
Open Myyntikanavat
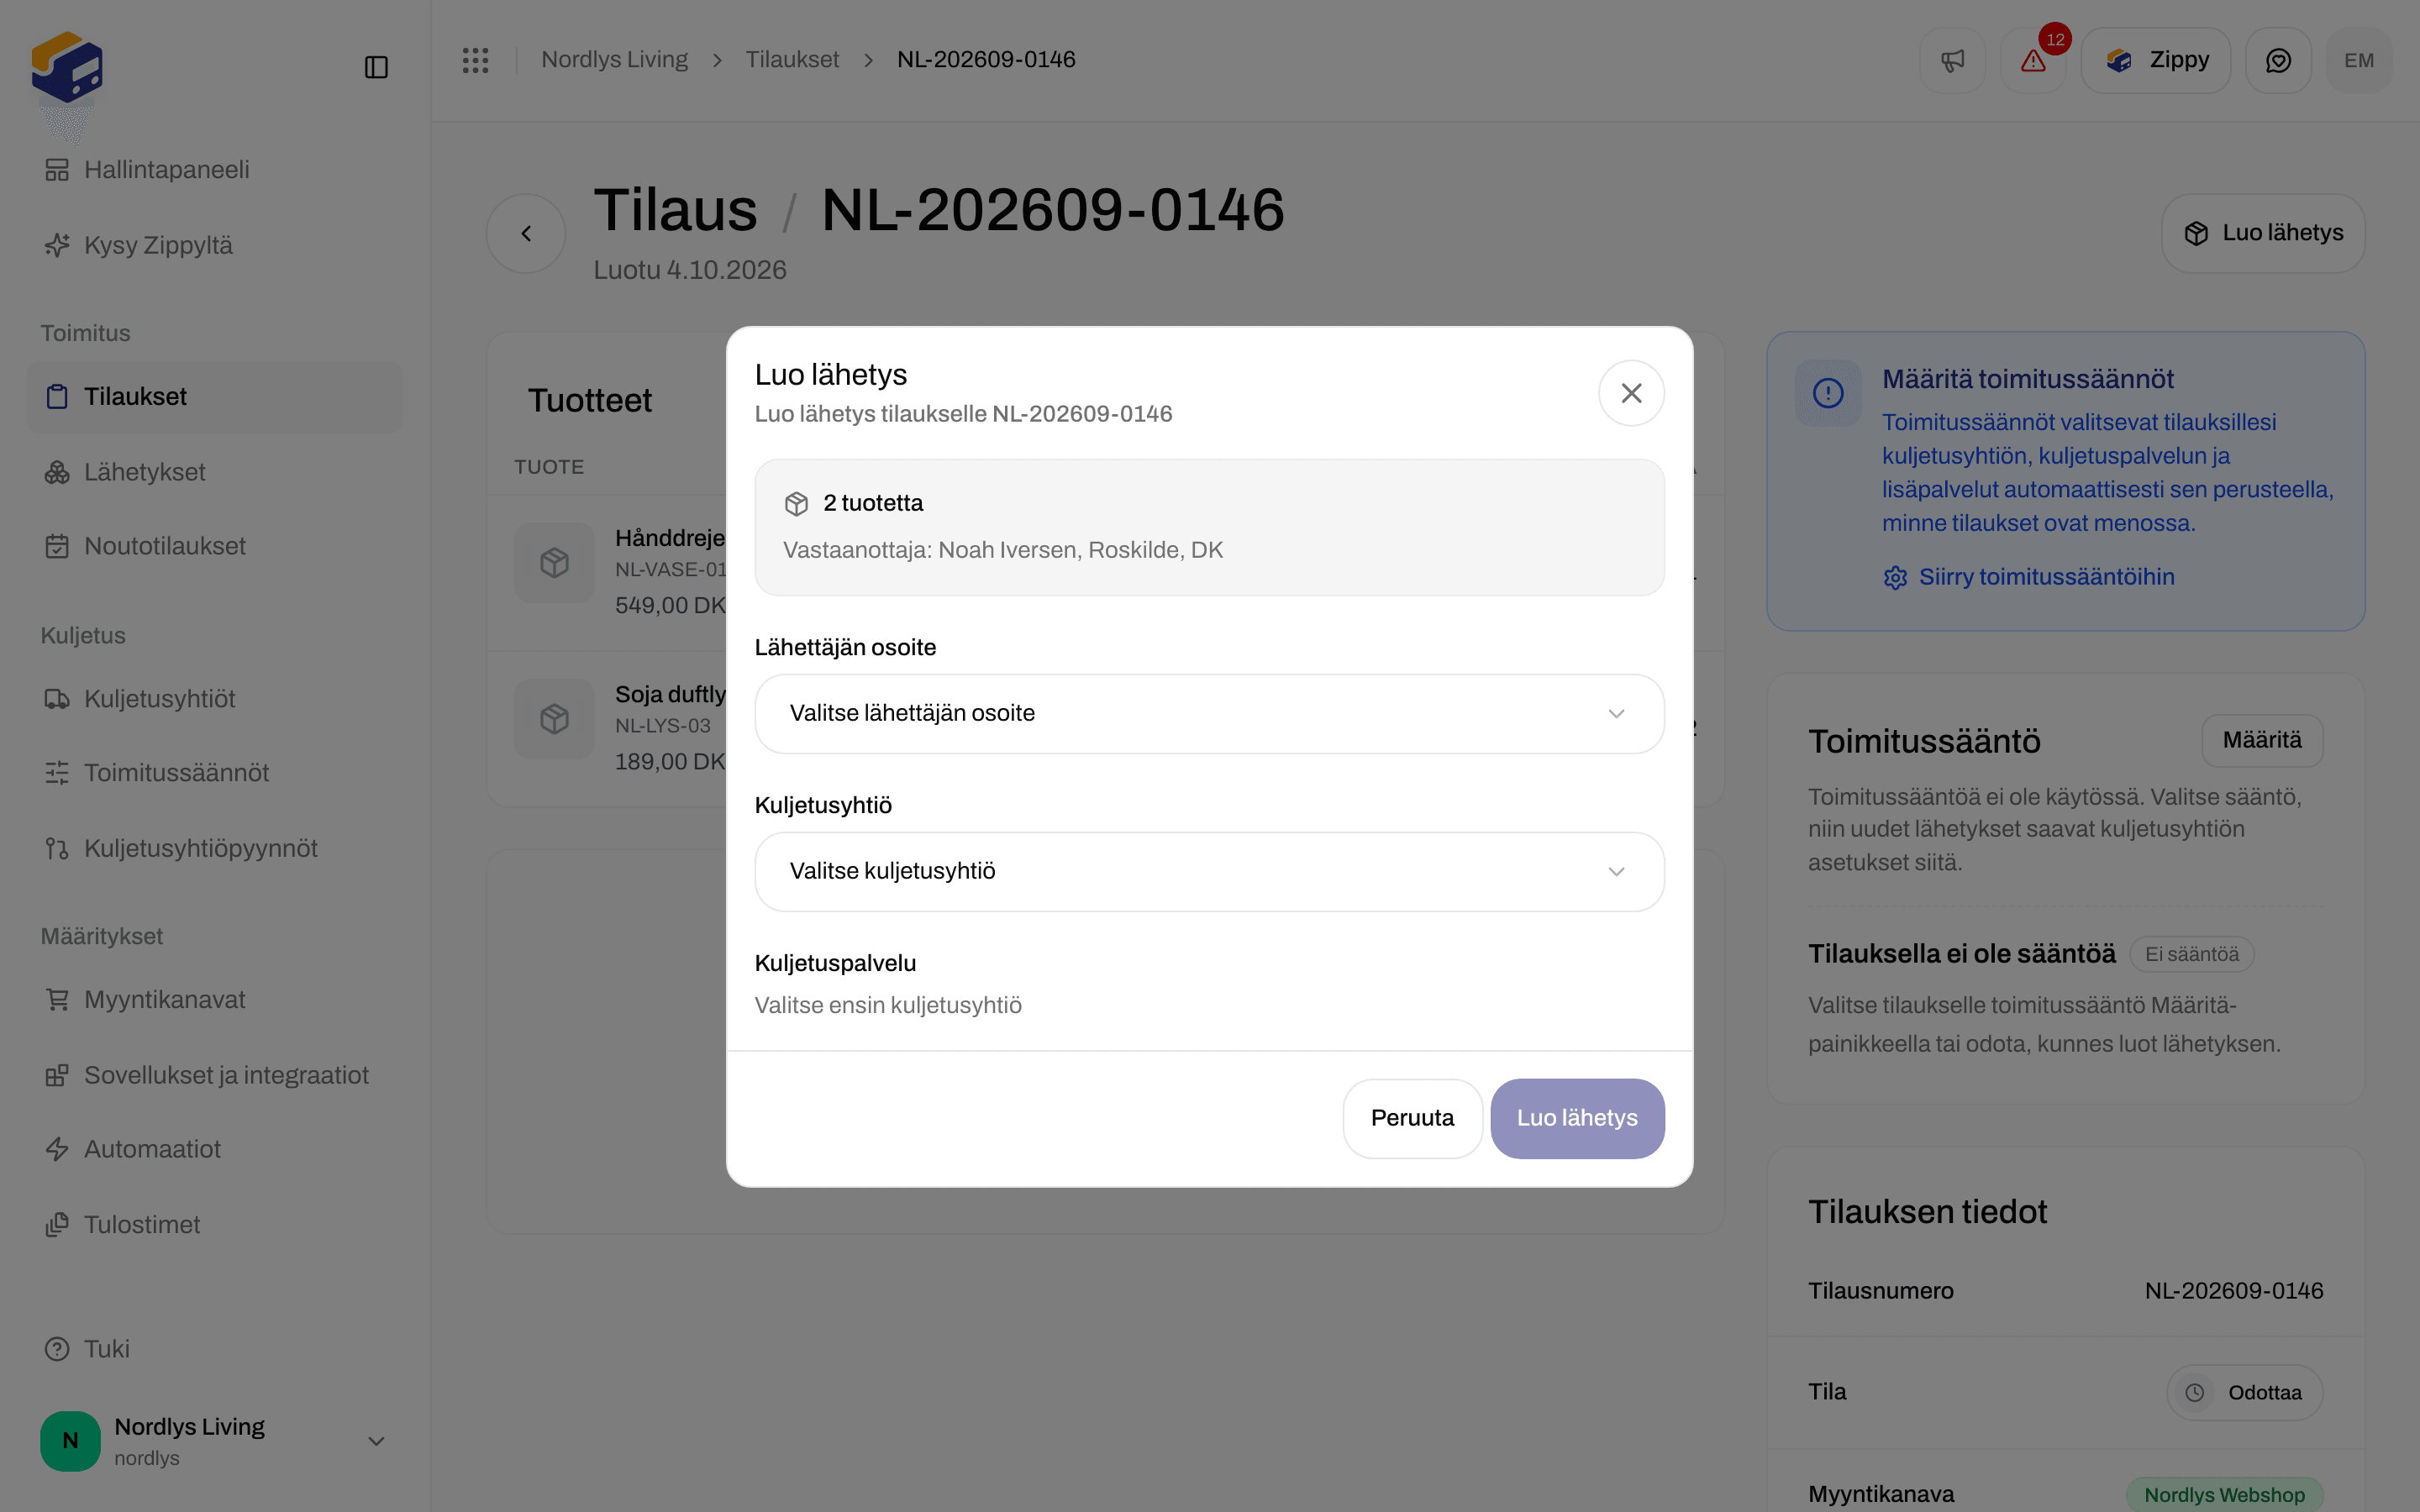click(x=215, y=1000)
